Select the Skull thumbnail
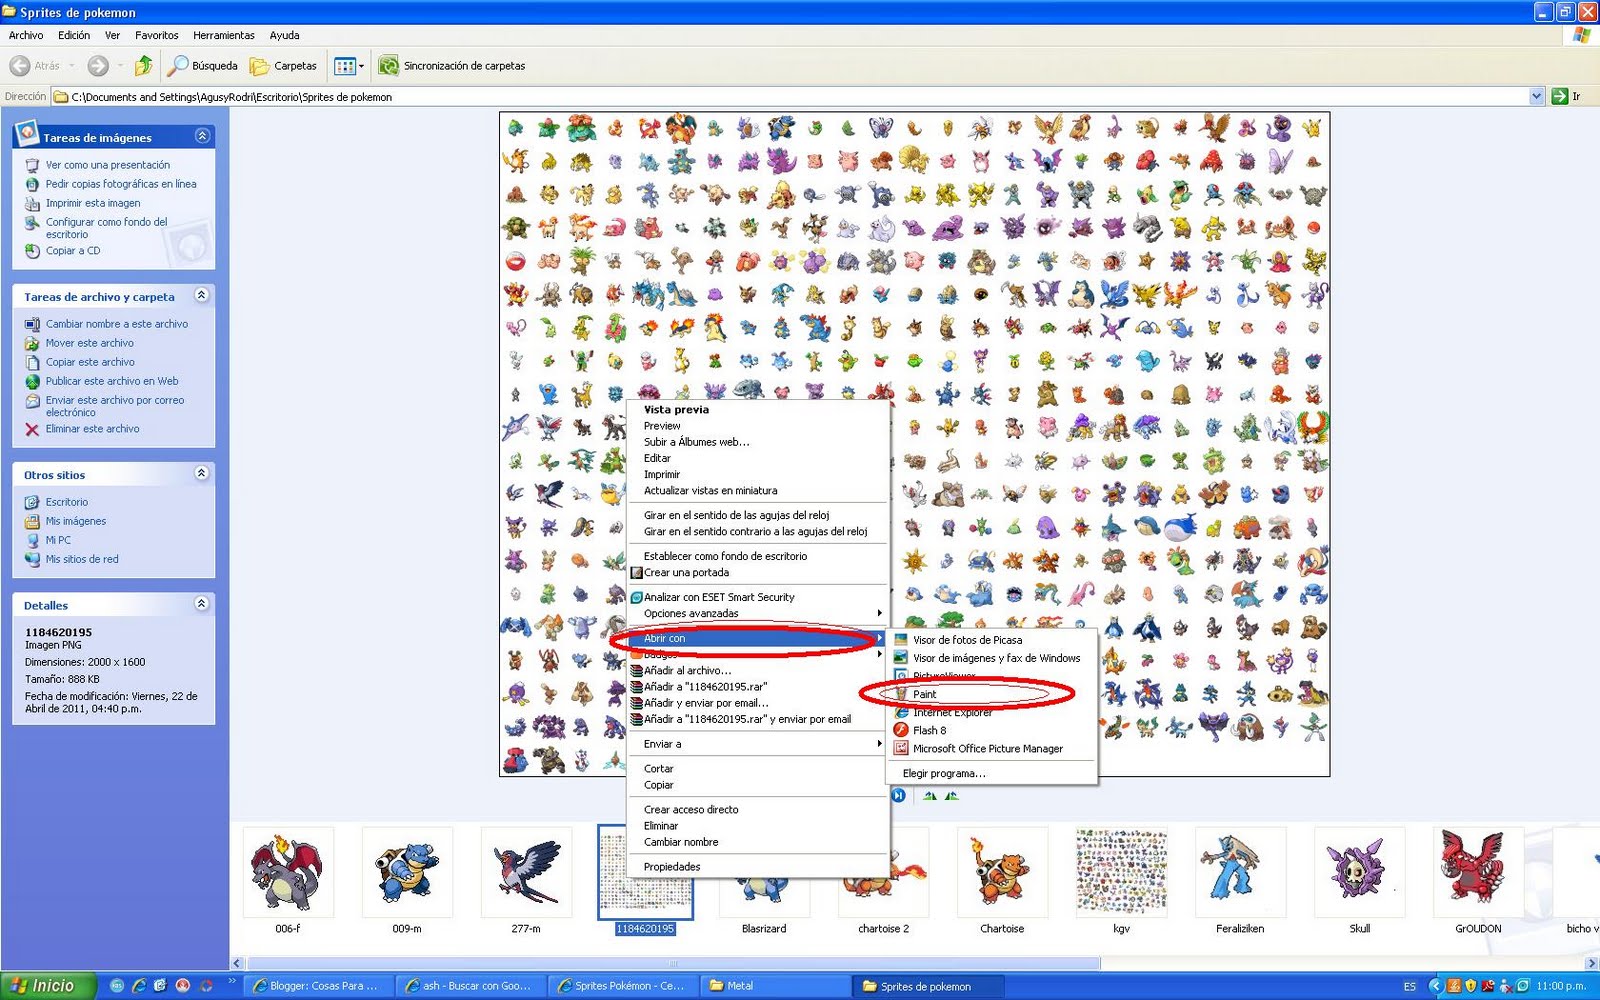Screen dimensions: 1600x1000 [1359, 873]
